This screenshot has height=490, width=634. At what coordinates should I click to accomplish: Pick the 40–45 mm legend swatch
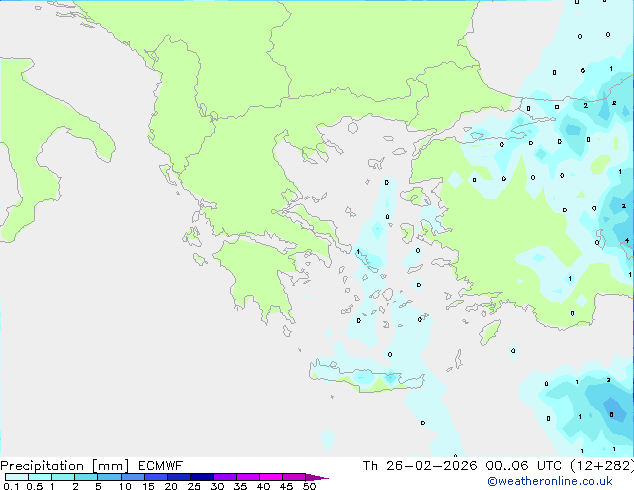[x=271, y=477]
